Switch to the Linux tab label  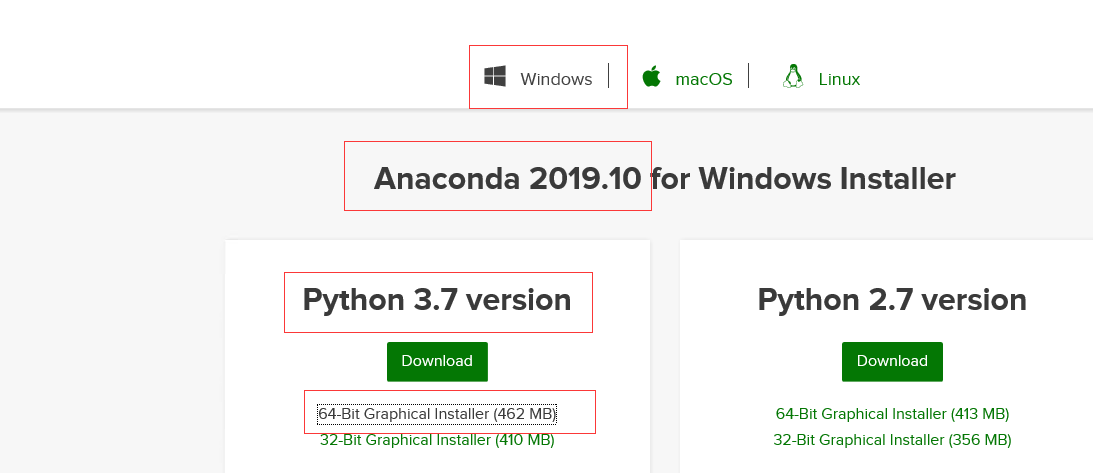(x=839, y=79)
